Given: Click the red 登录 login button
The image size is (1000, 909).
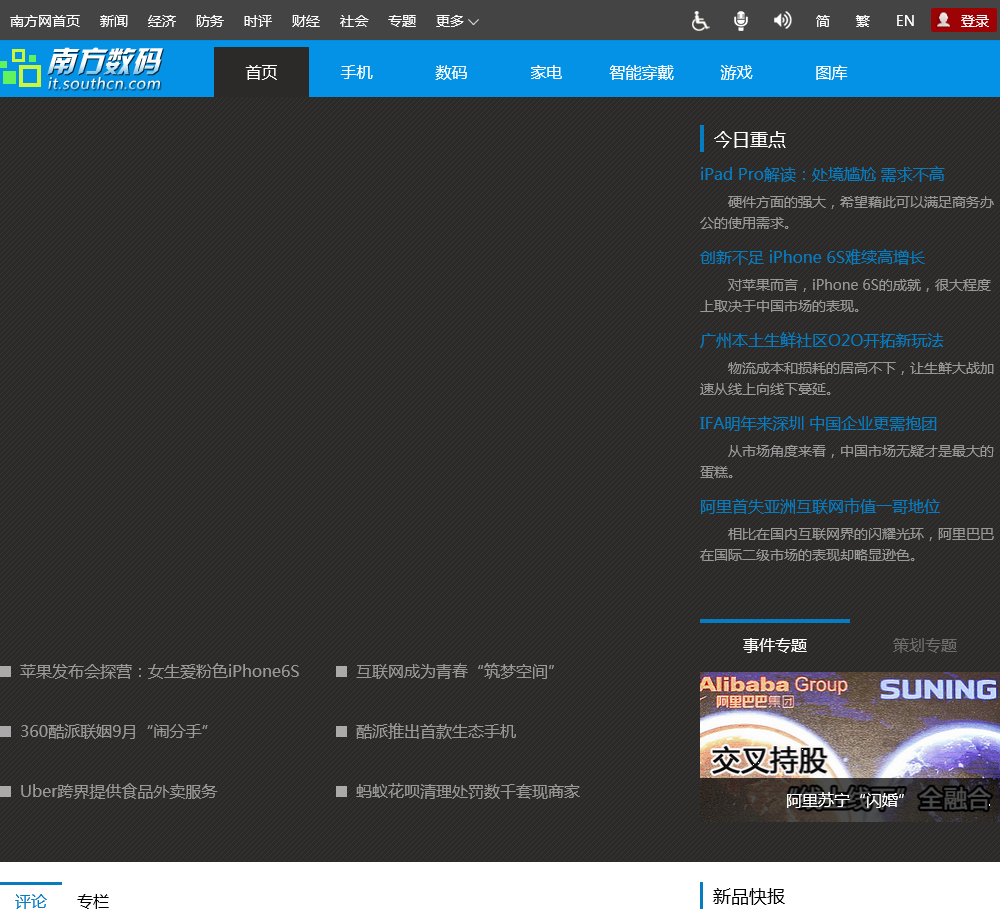Looking at the screenshot, I should pyautogui.click(x=964, y=20).
